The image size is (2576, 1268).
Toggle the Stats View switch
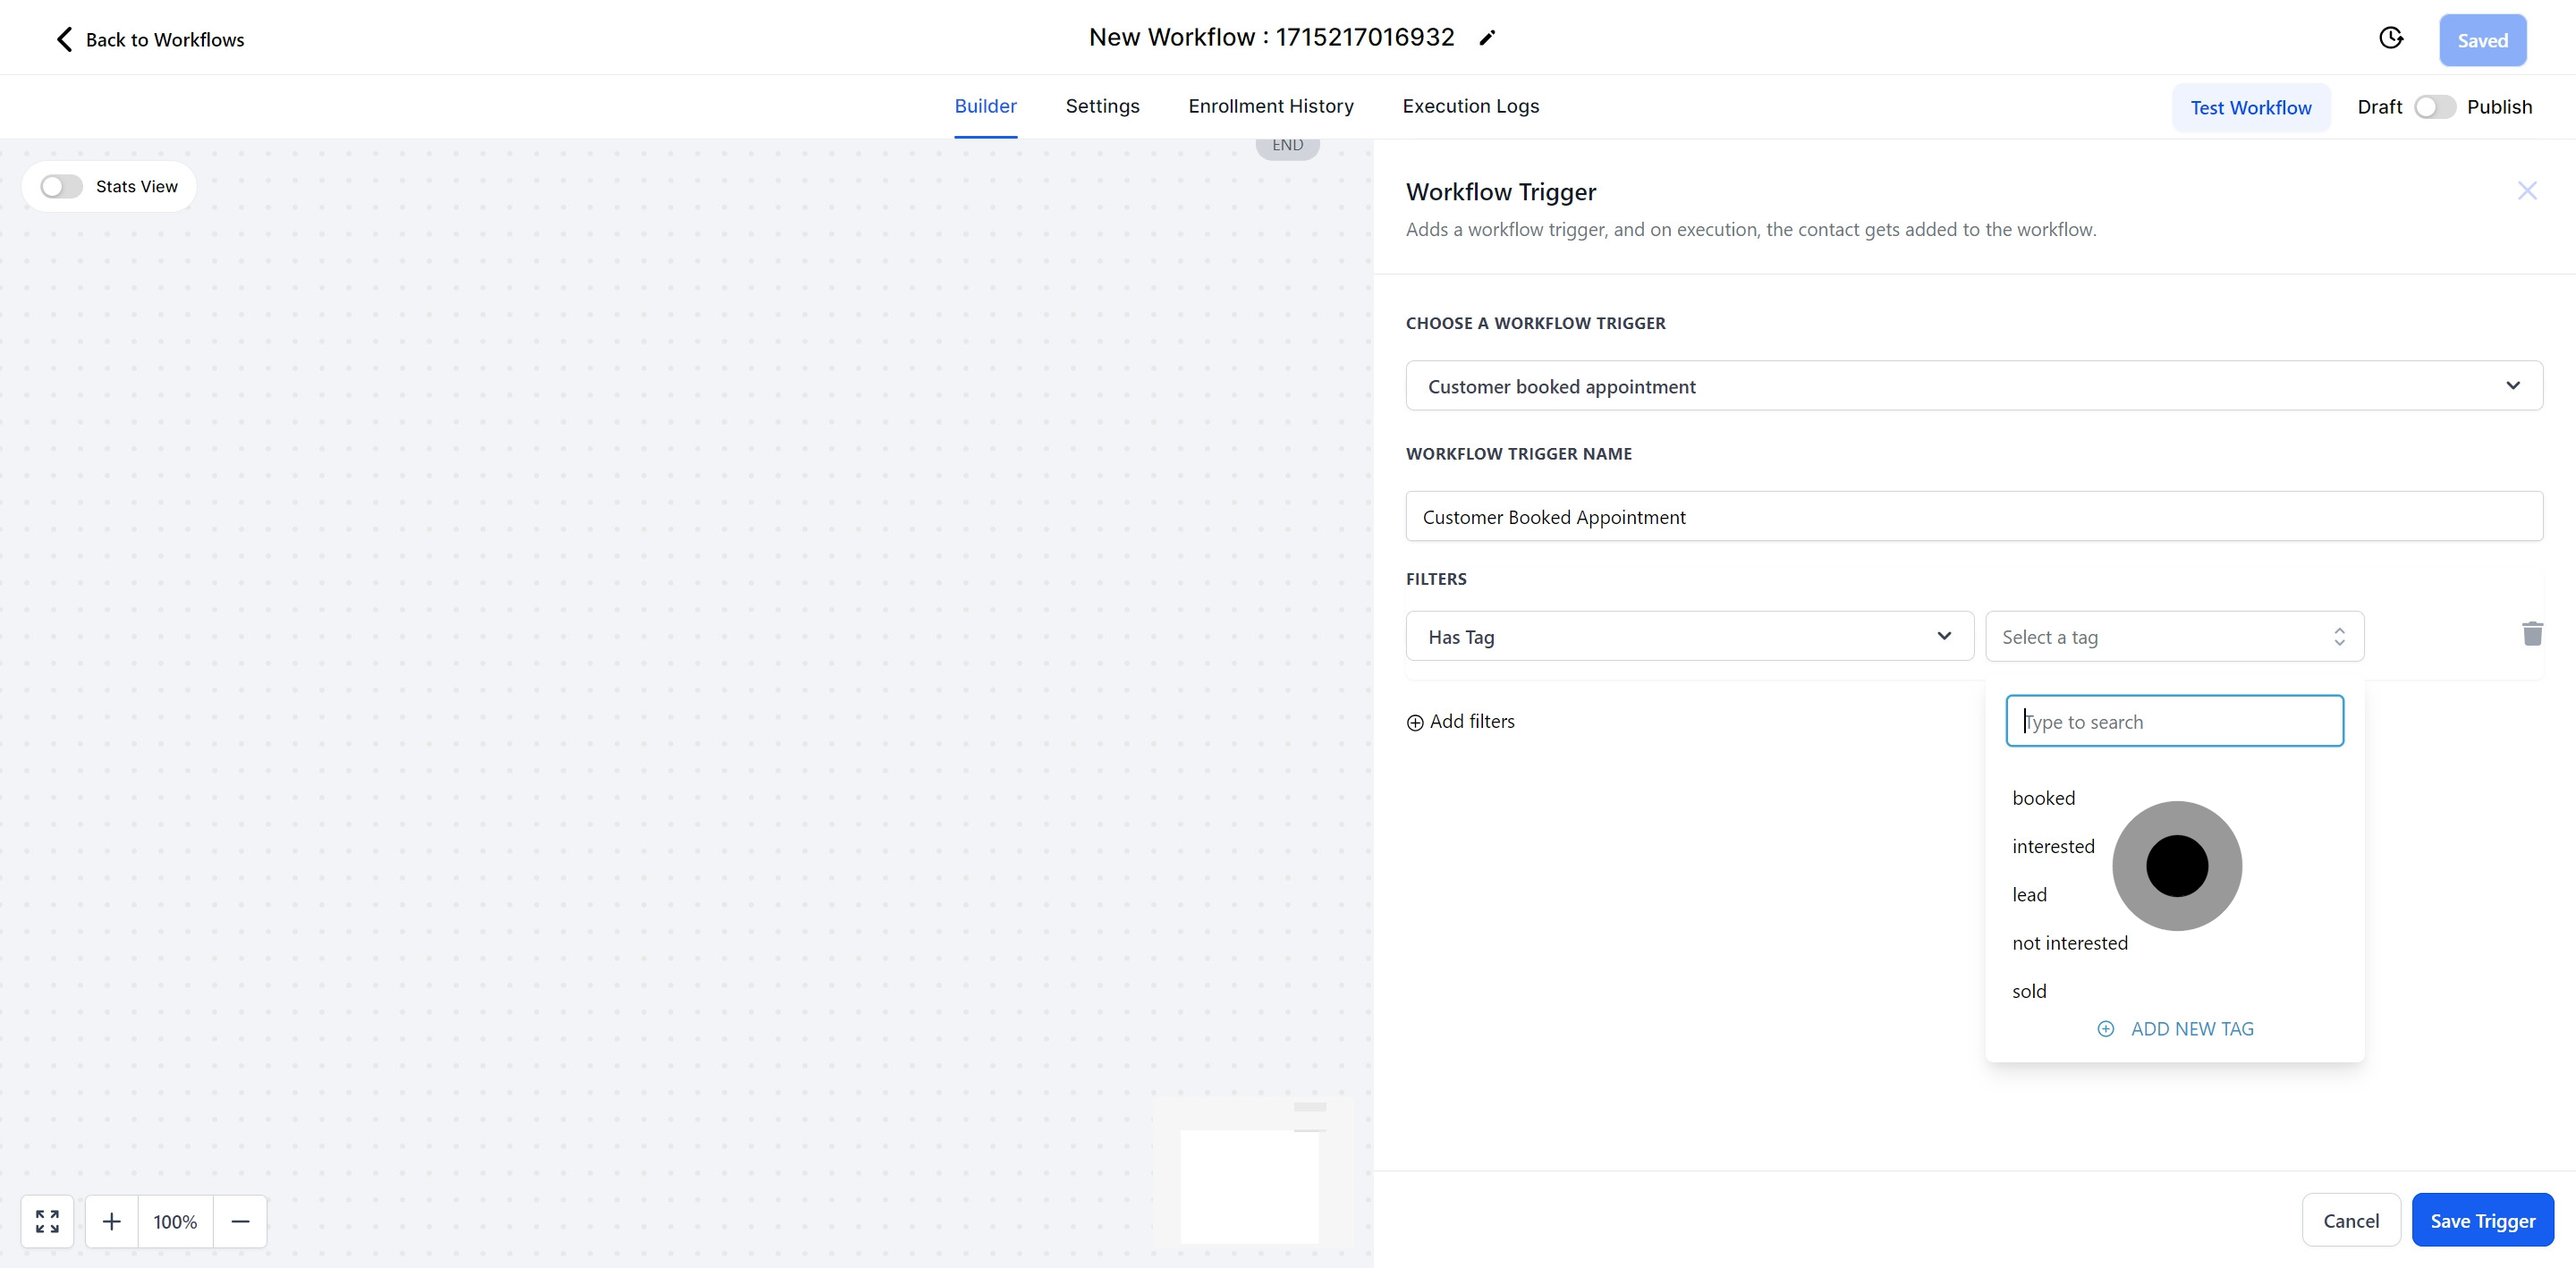61,187
